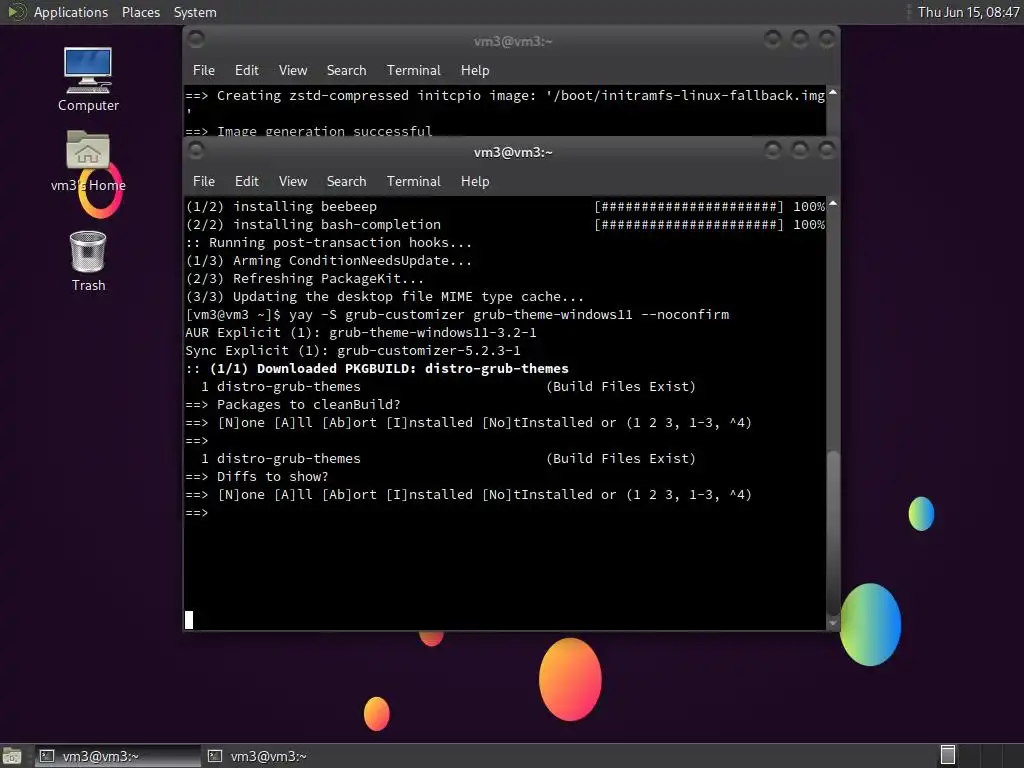The width and height of the screenshot is (1024, 768).
Task: Click 'Sync Explicit (1): grub-customizer-5.2.3-1' line
Action: tap(353, 350)
